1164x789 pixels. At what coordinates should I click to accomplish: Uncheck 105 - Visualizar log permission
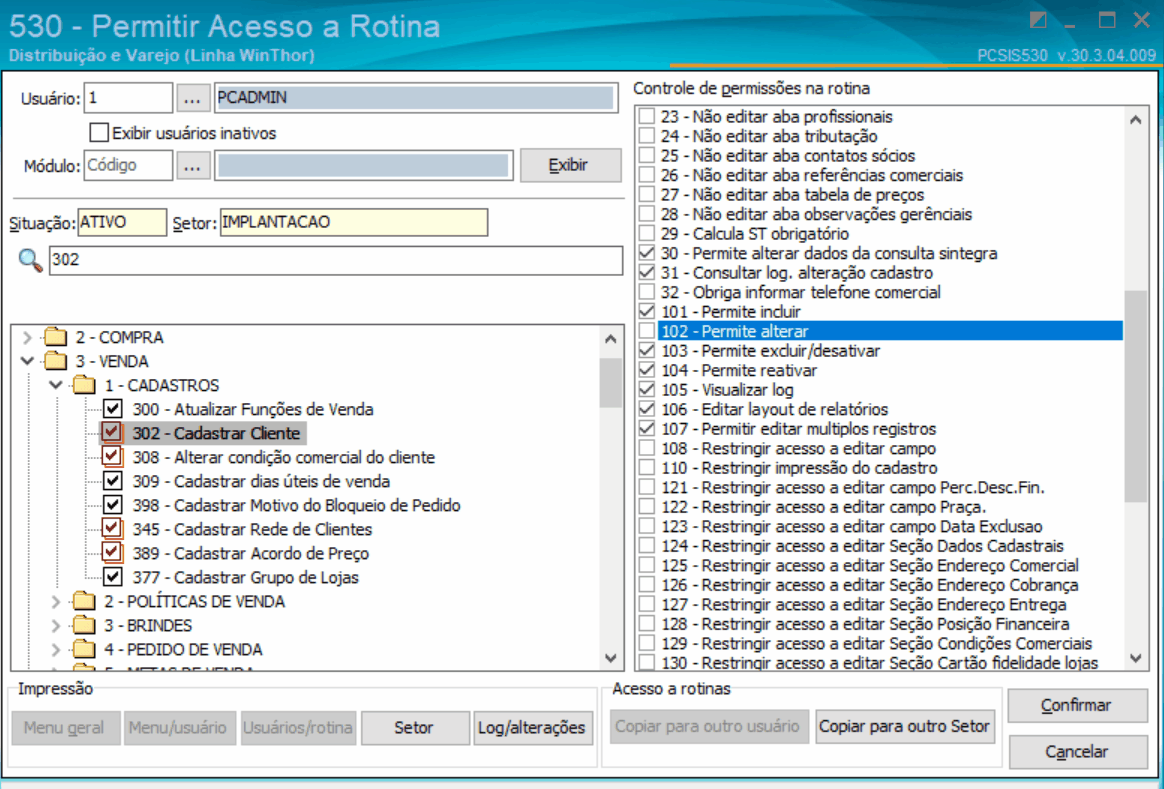point(647,390)
